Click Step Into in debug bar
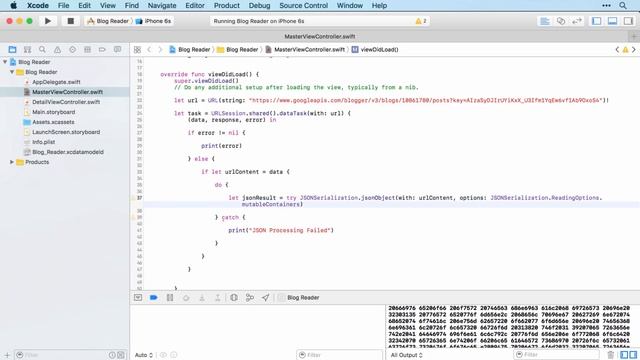 202,298
